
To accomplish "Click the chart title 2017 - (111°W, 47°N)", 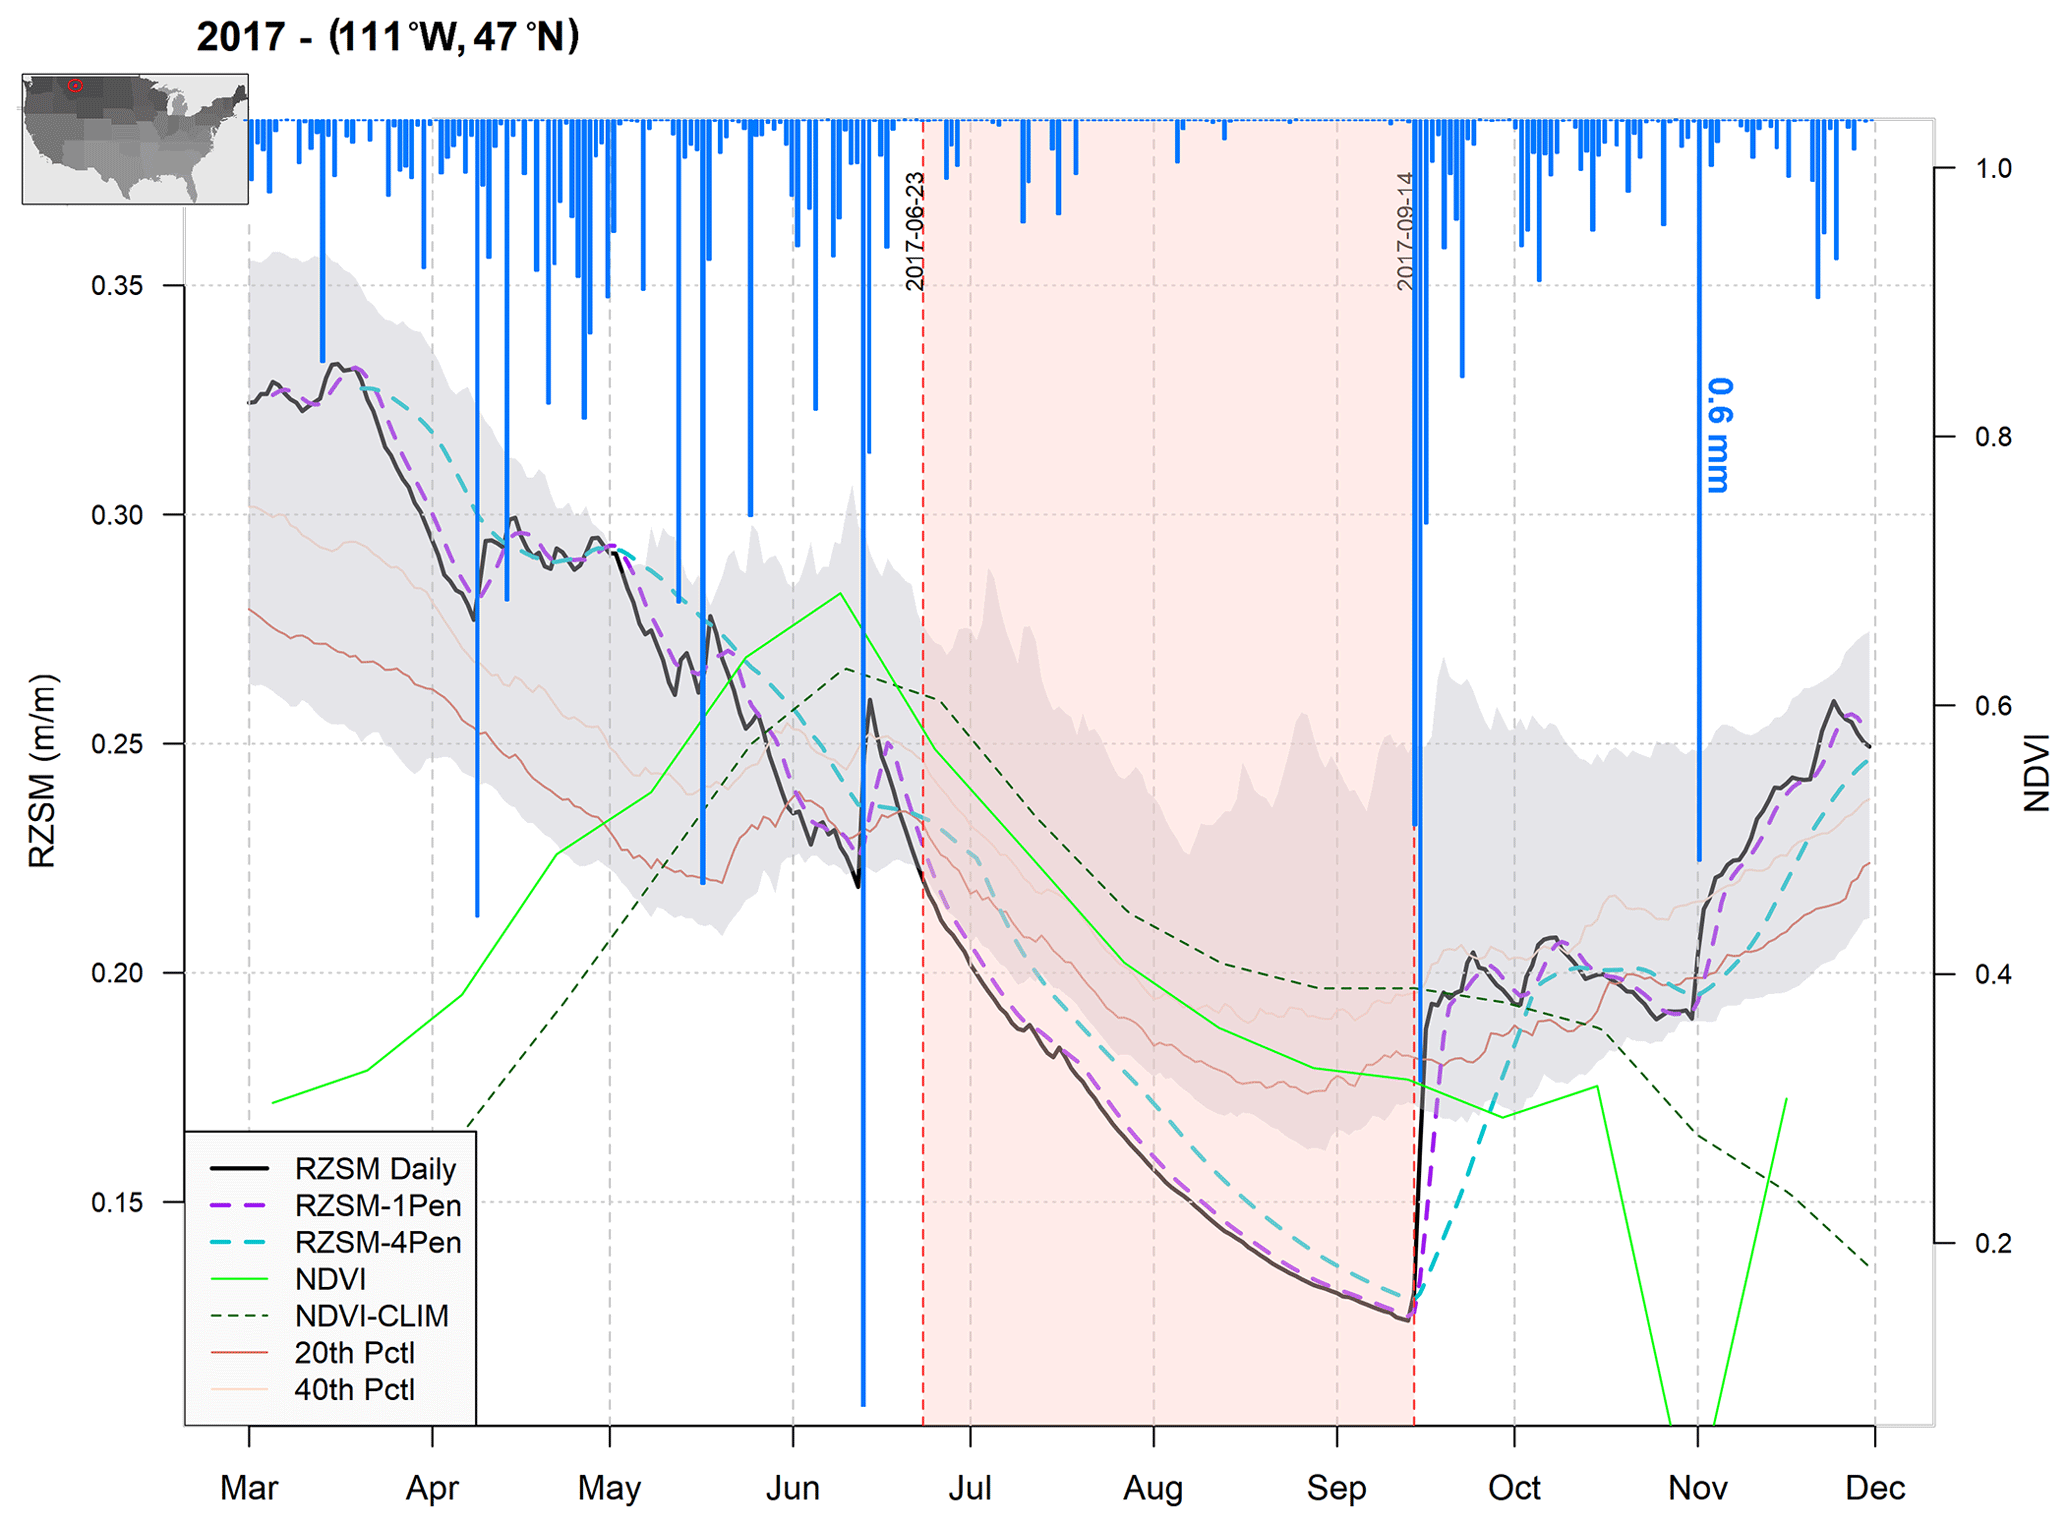I will 388,37.
